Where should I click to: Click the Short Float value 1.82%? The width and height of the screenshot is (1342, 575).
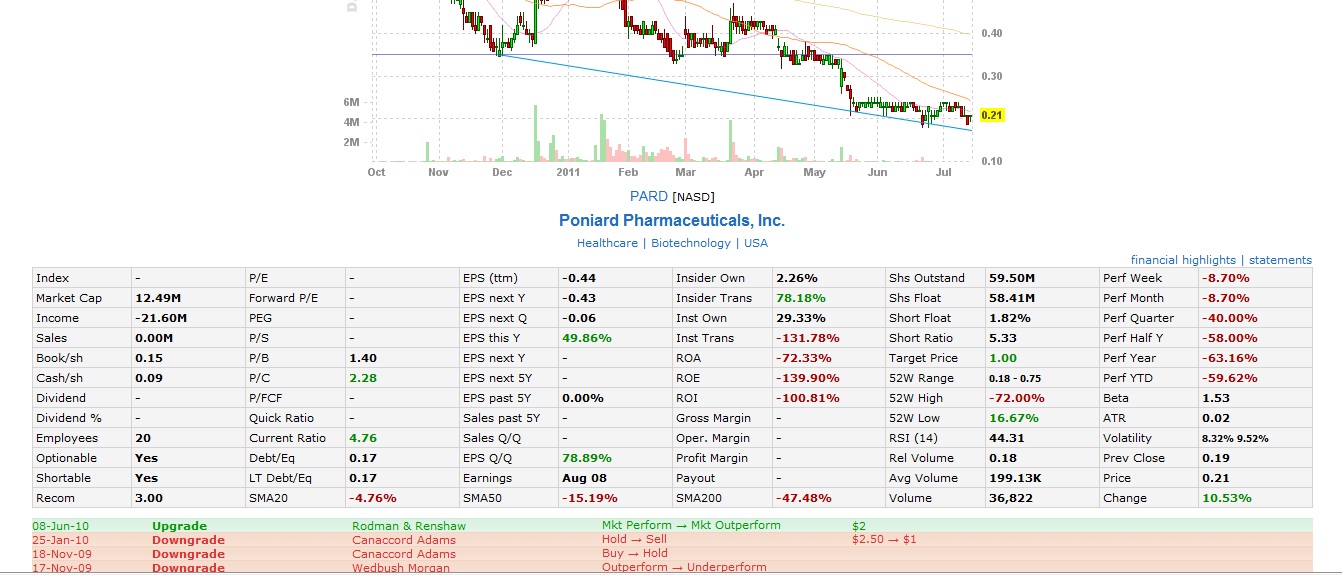1009,318
